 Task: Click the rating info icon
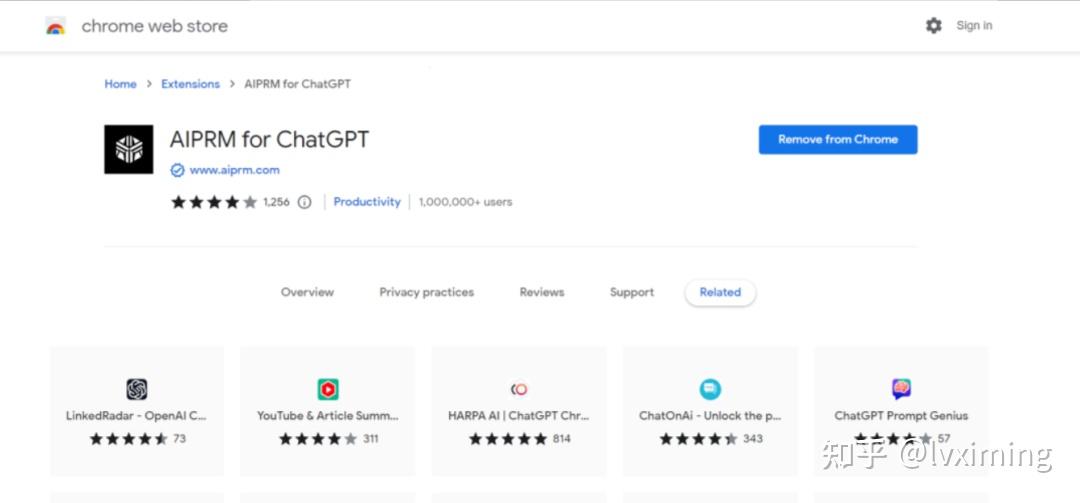pos(305,202)
